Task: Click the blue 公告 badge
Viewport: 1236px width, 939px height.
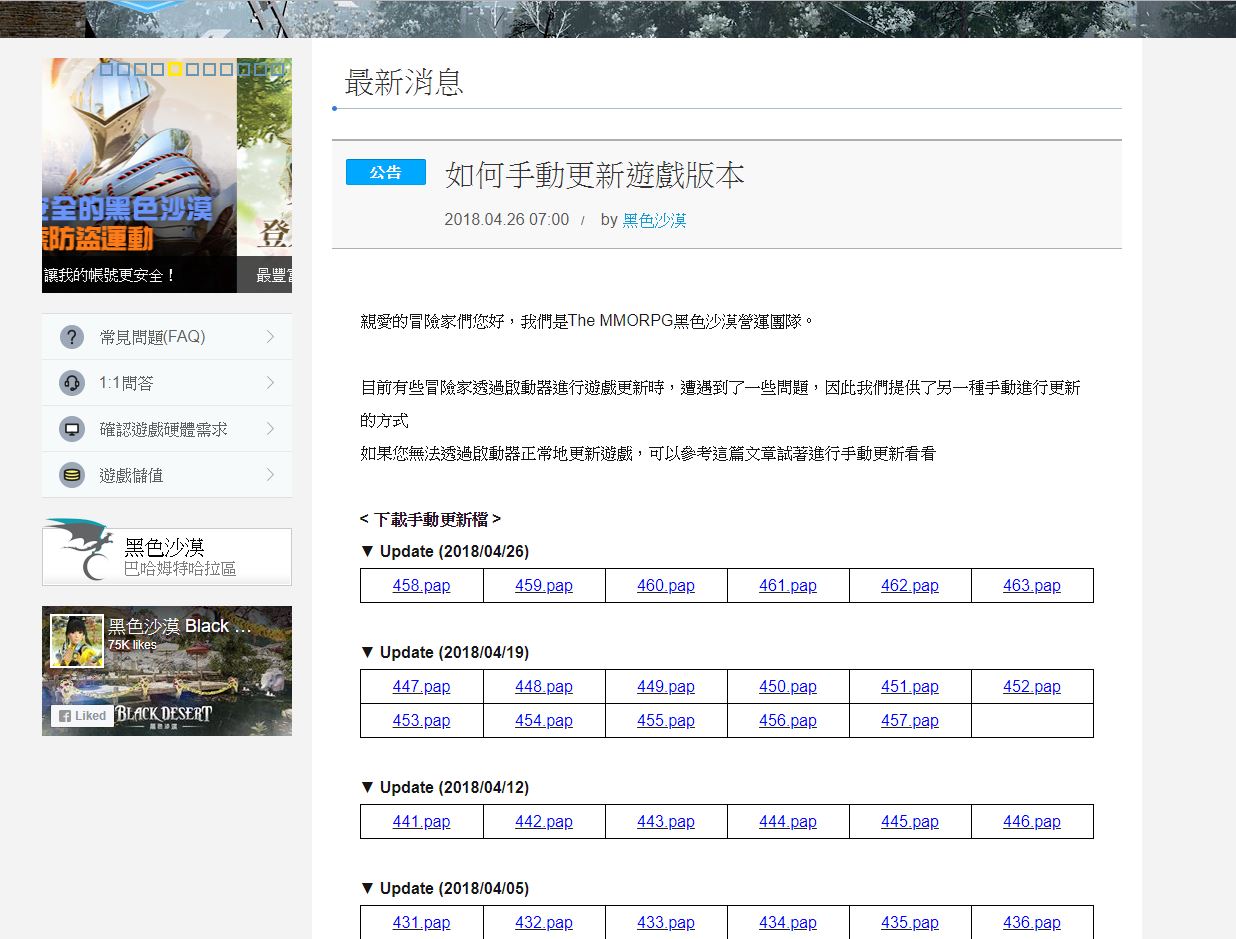Action: [x=386, y=172]
